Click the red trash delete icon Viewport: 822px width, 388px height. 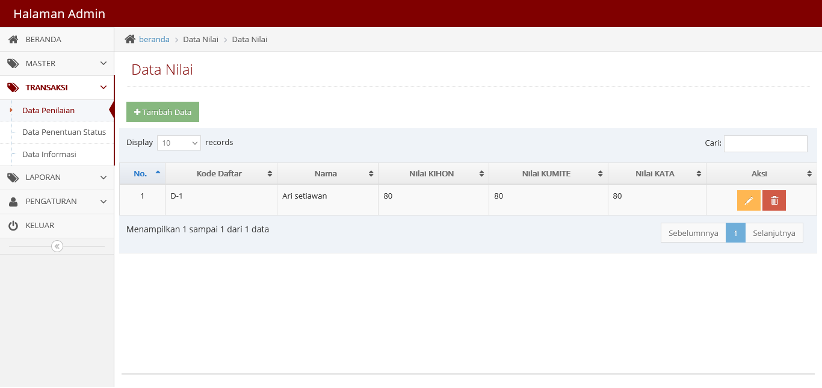tap(774, 200)
